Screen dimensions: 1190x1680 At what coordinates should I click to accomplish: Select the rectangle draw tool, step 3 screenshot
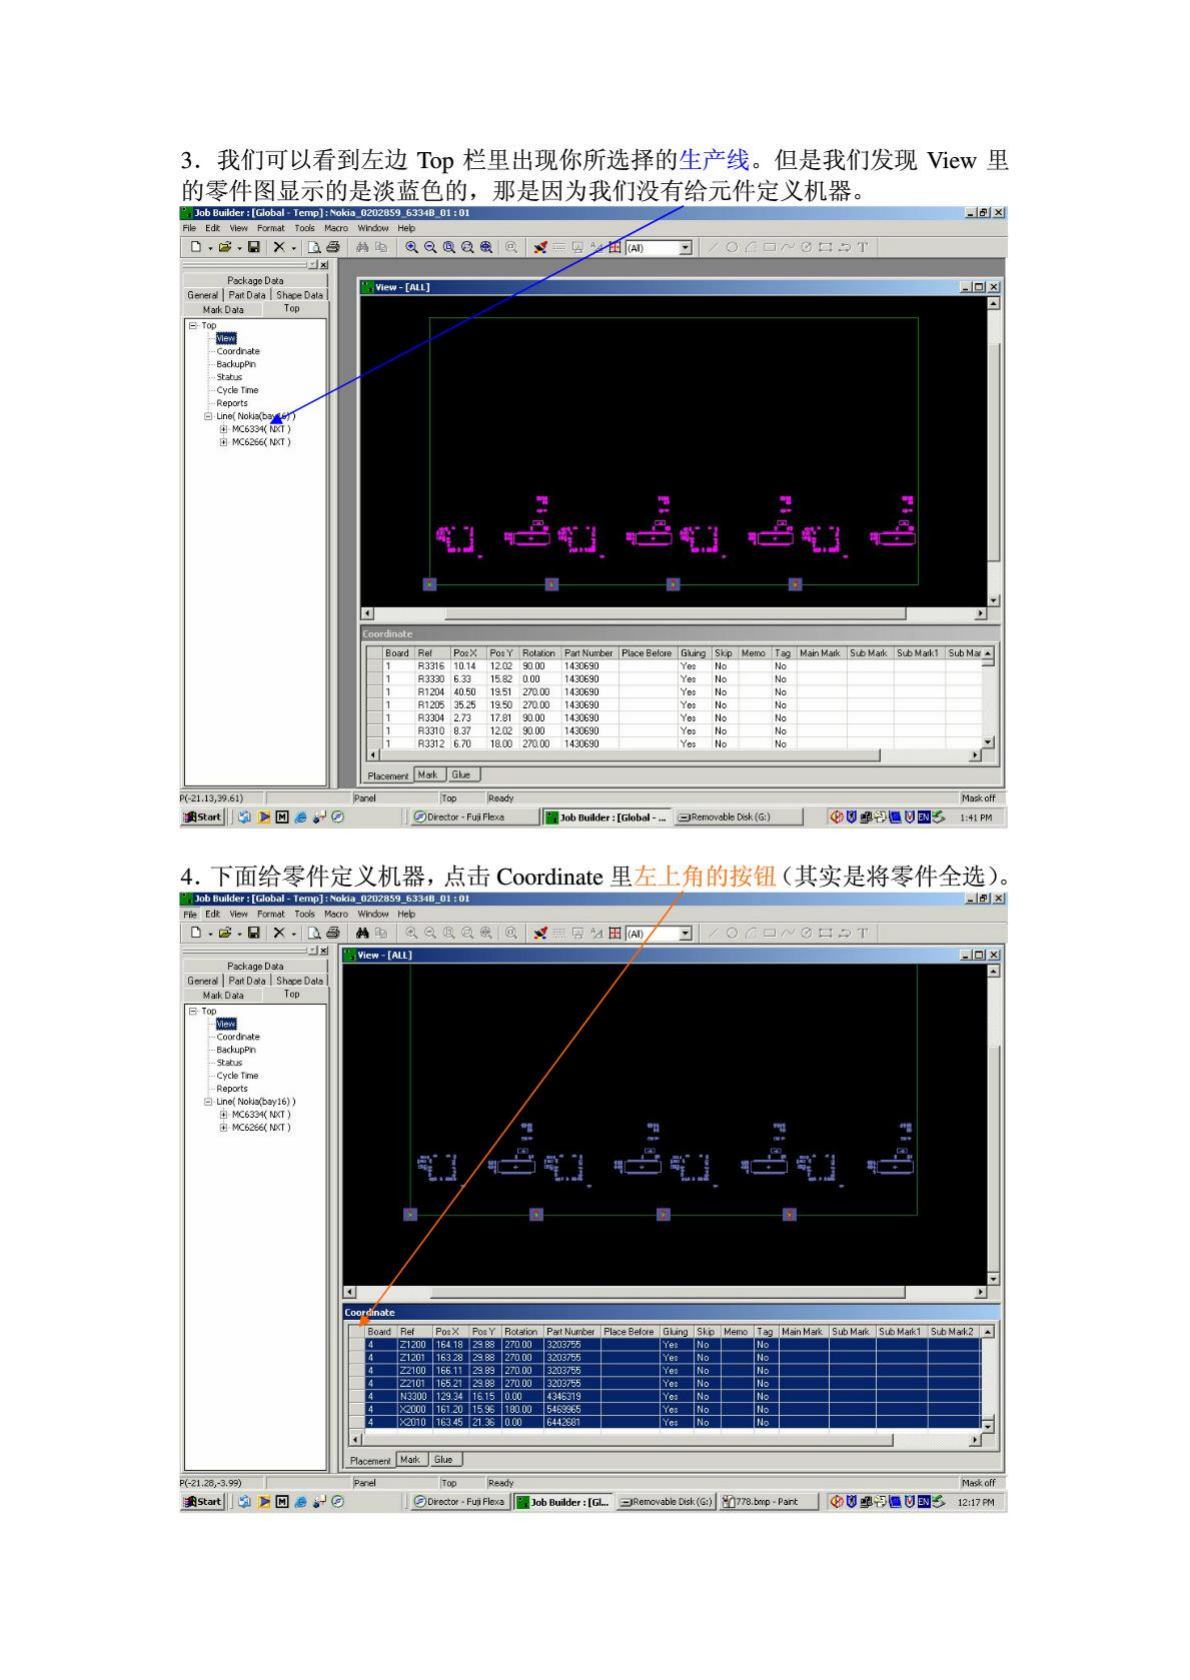click(769, 247)
